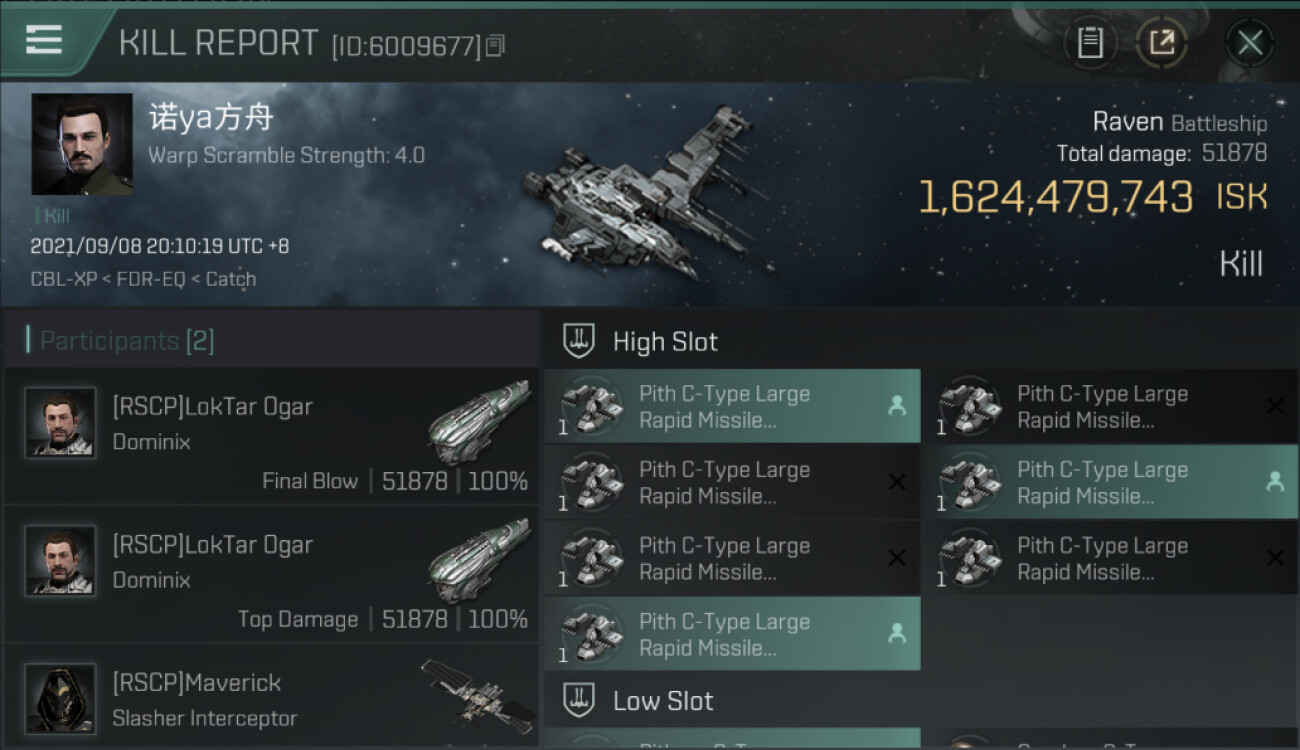Click the Raven battleship image
The height and width of the screenshot is (750, 1300).
click(645, 195)
